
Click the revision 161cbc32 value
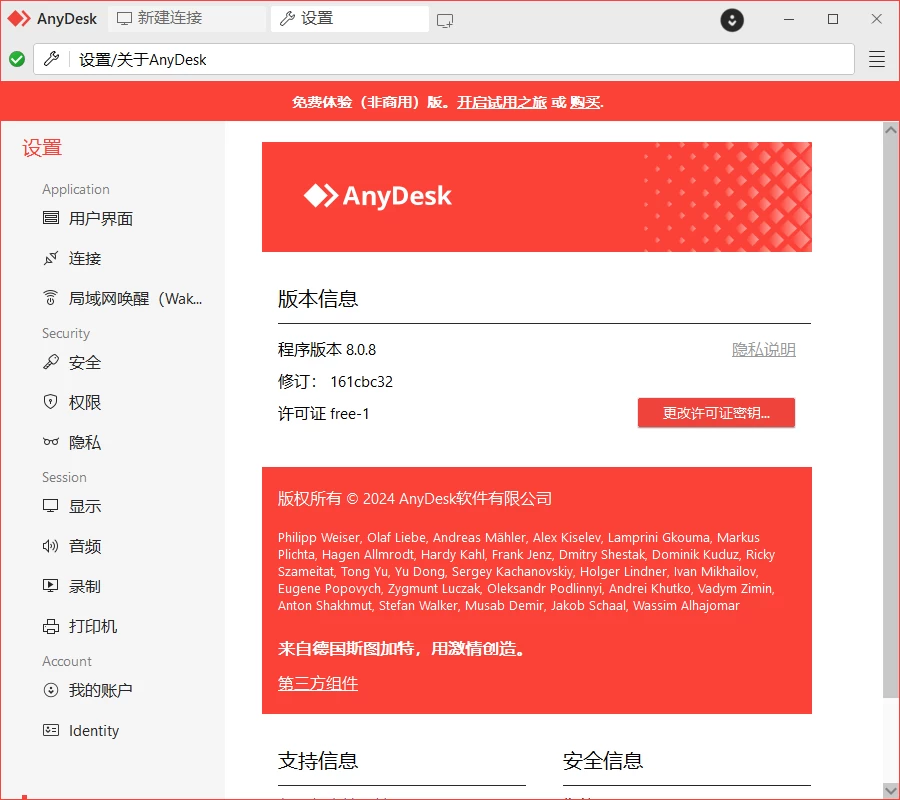point(362,382)
